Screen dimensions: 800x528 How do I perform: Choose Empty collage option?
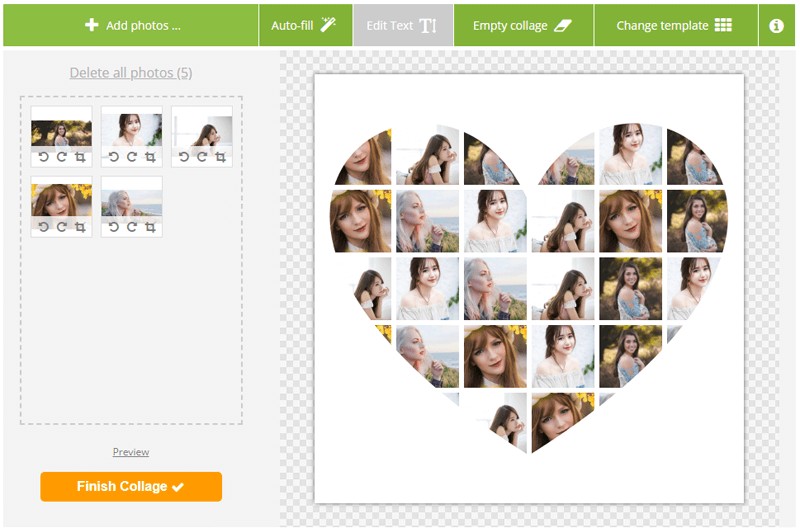tap(521, 26)
